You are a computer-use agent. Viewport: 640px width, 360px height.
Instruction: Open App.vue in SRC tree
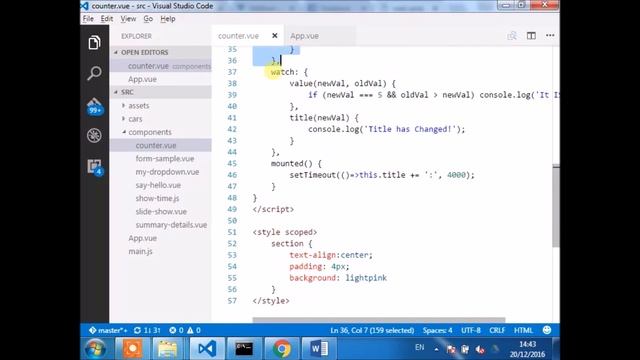pos(142,238)
